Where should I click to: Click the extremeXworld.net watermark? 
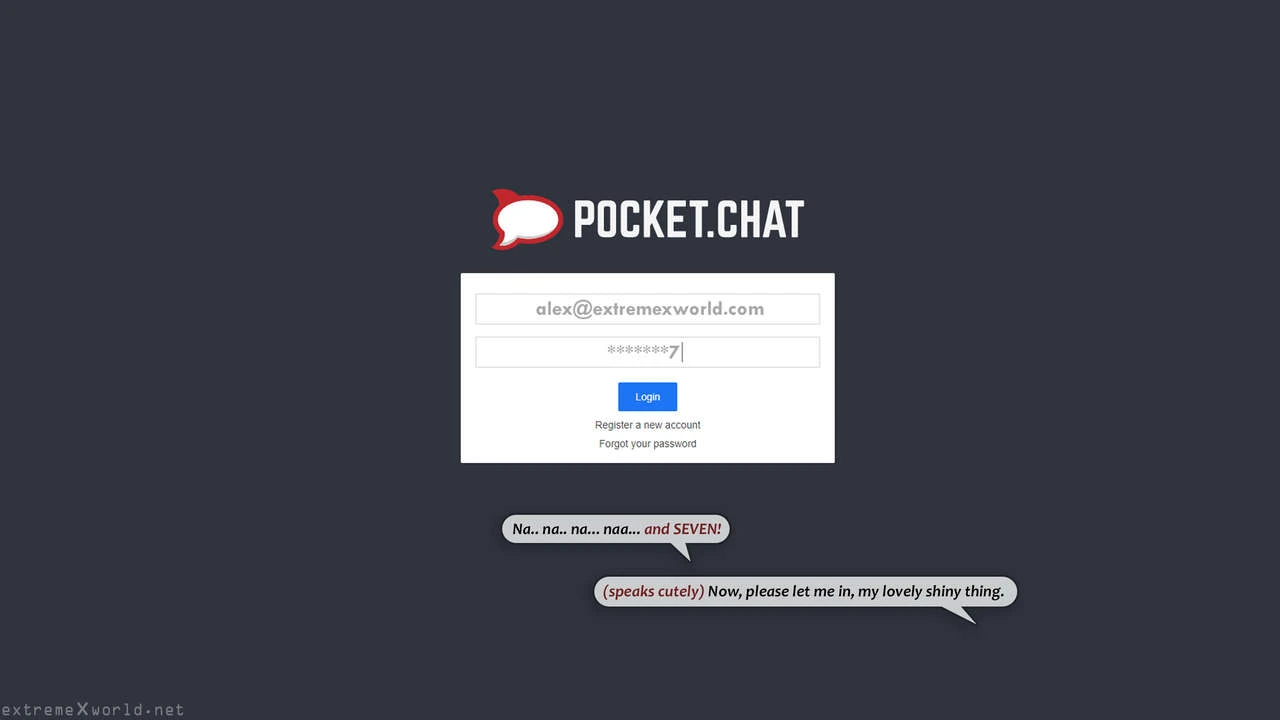(93, 710)
